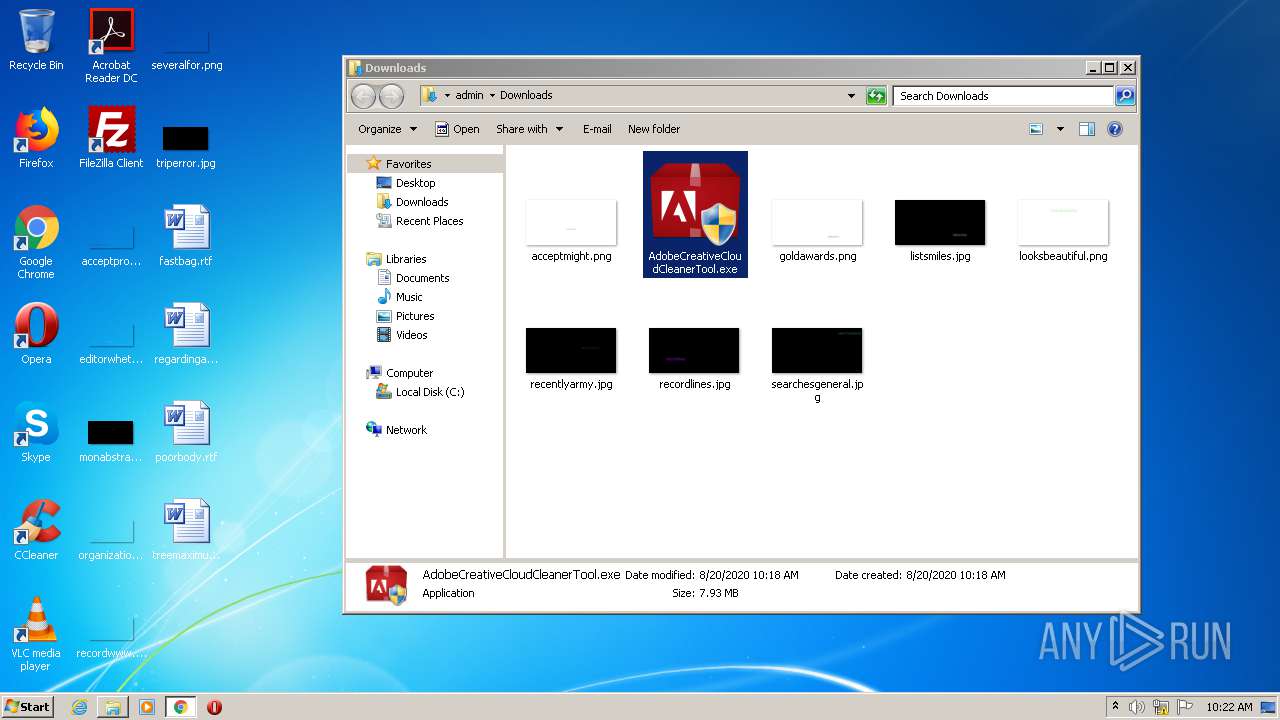The height and width of the screenshot is (720, 1280).
Task: Launch Opera desktop shortcut
Action: tap(36, 334)
